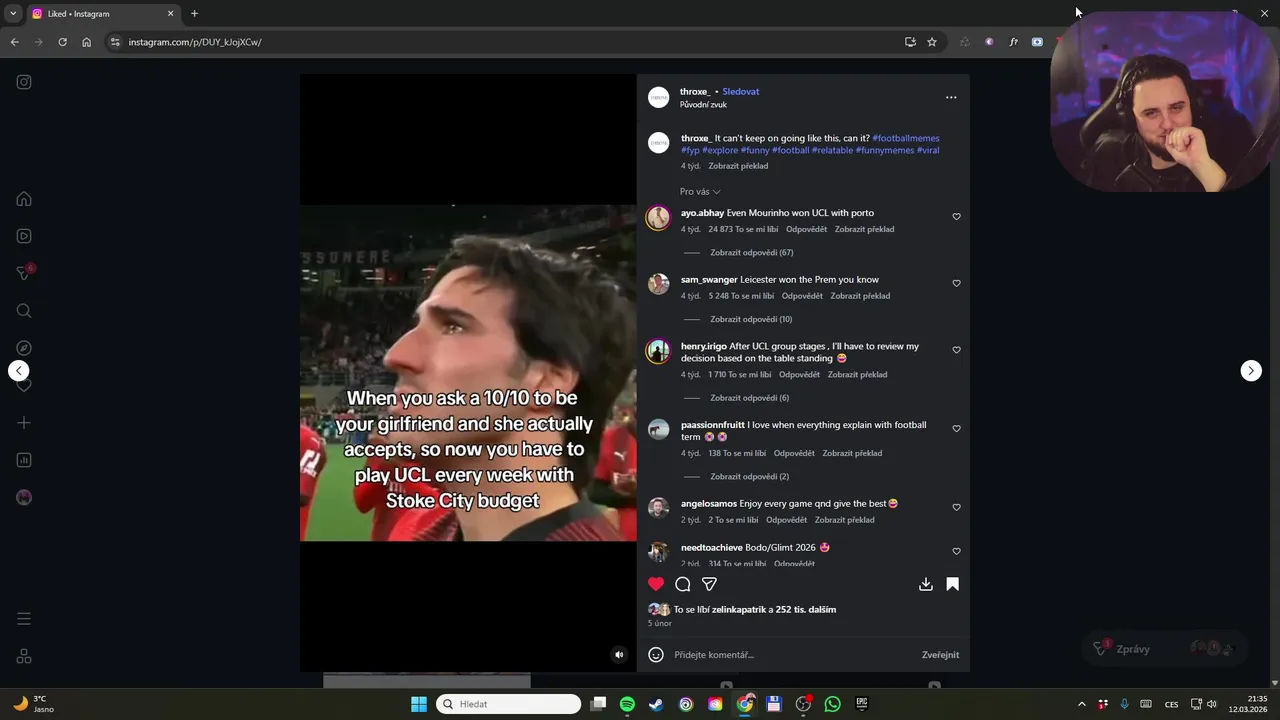The width and height of the screenshot is (1280, 720).
Task: Expand Pro vás comment sorting dropdown
Action: pos(700,192)
